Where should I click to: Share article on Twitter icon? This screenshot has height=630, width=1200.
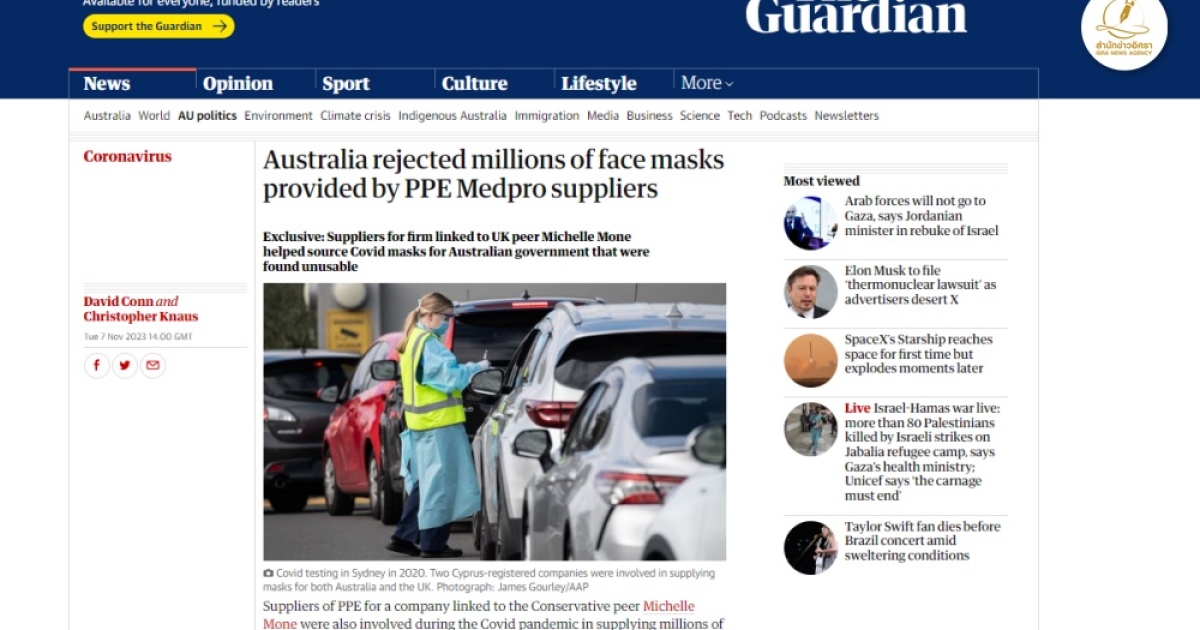[125, 366]
